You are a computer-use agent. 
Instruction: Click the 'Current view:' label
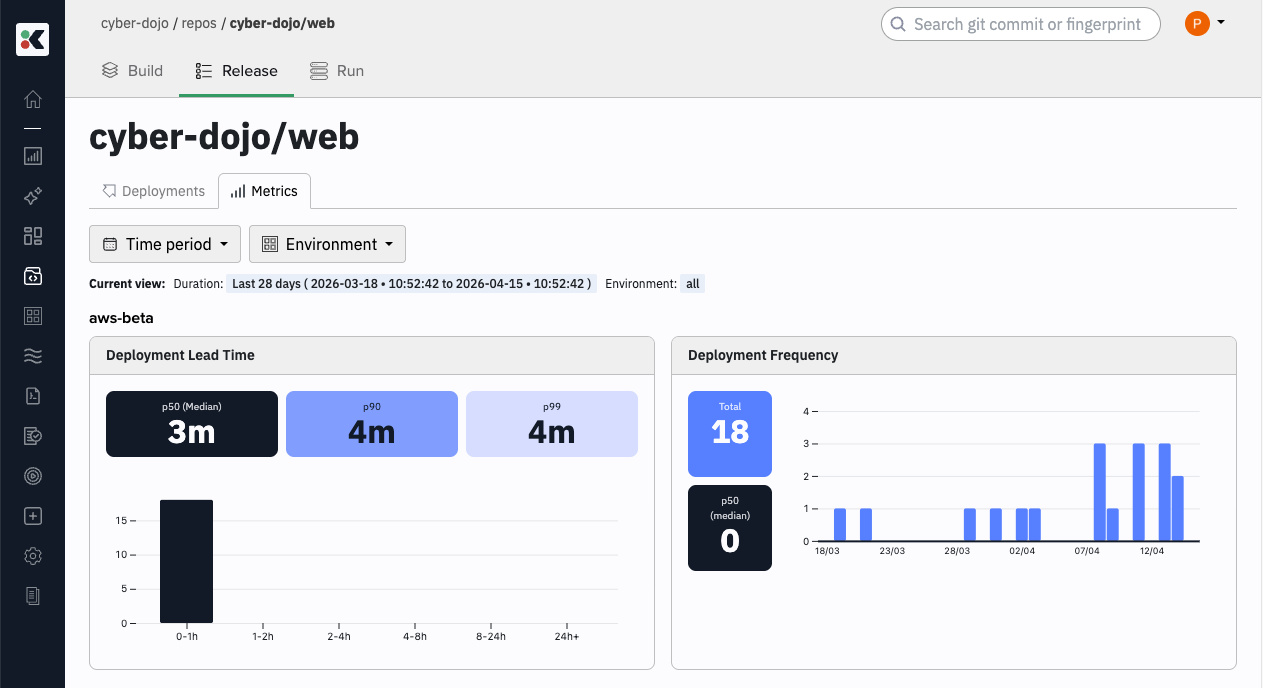127,284
